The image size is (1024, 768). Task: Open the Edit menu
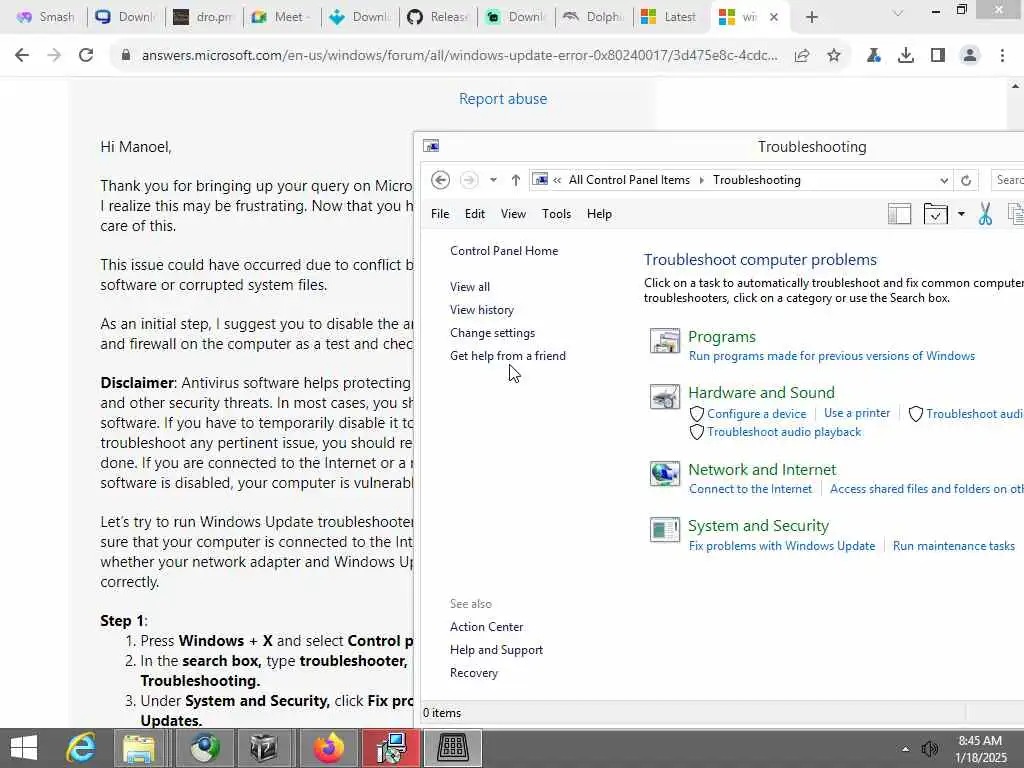coord(475,214)
